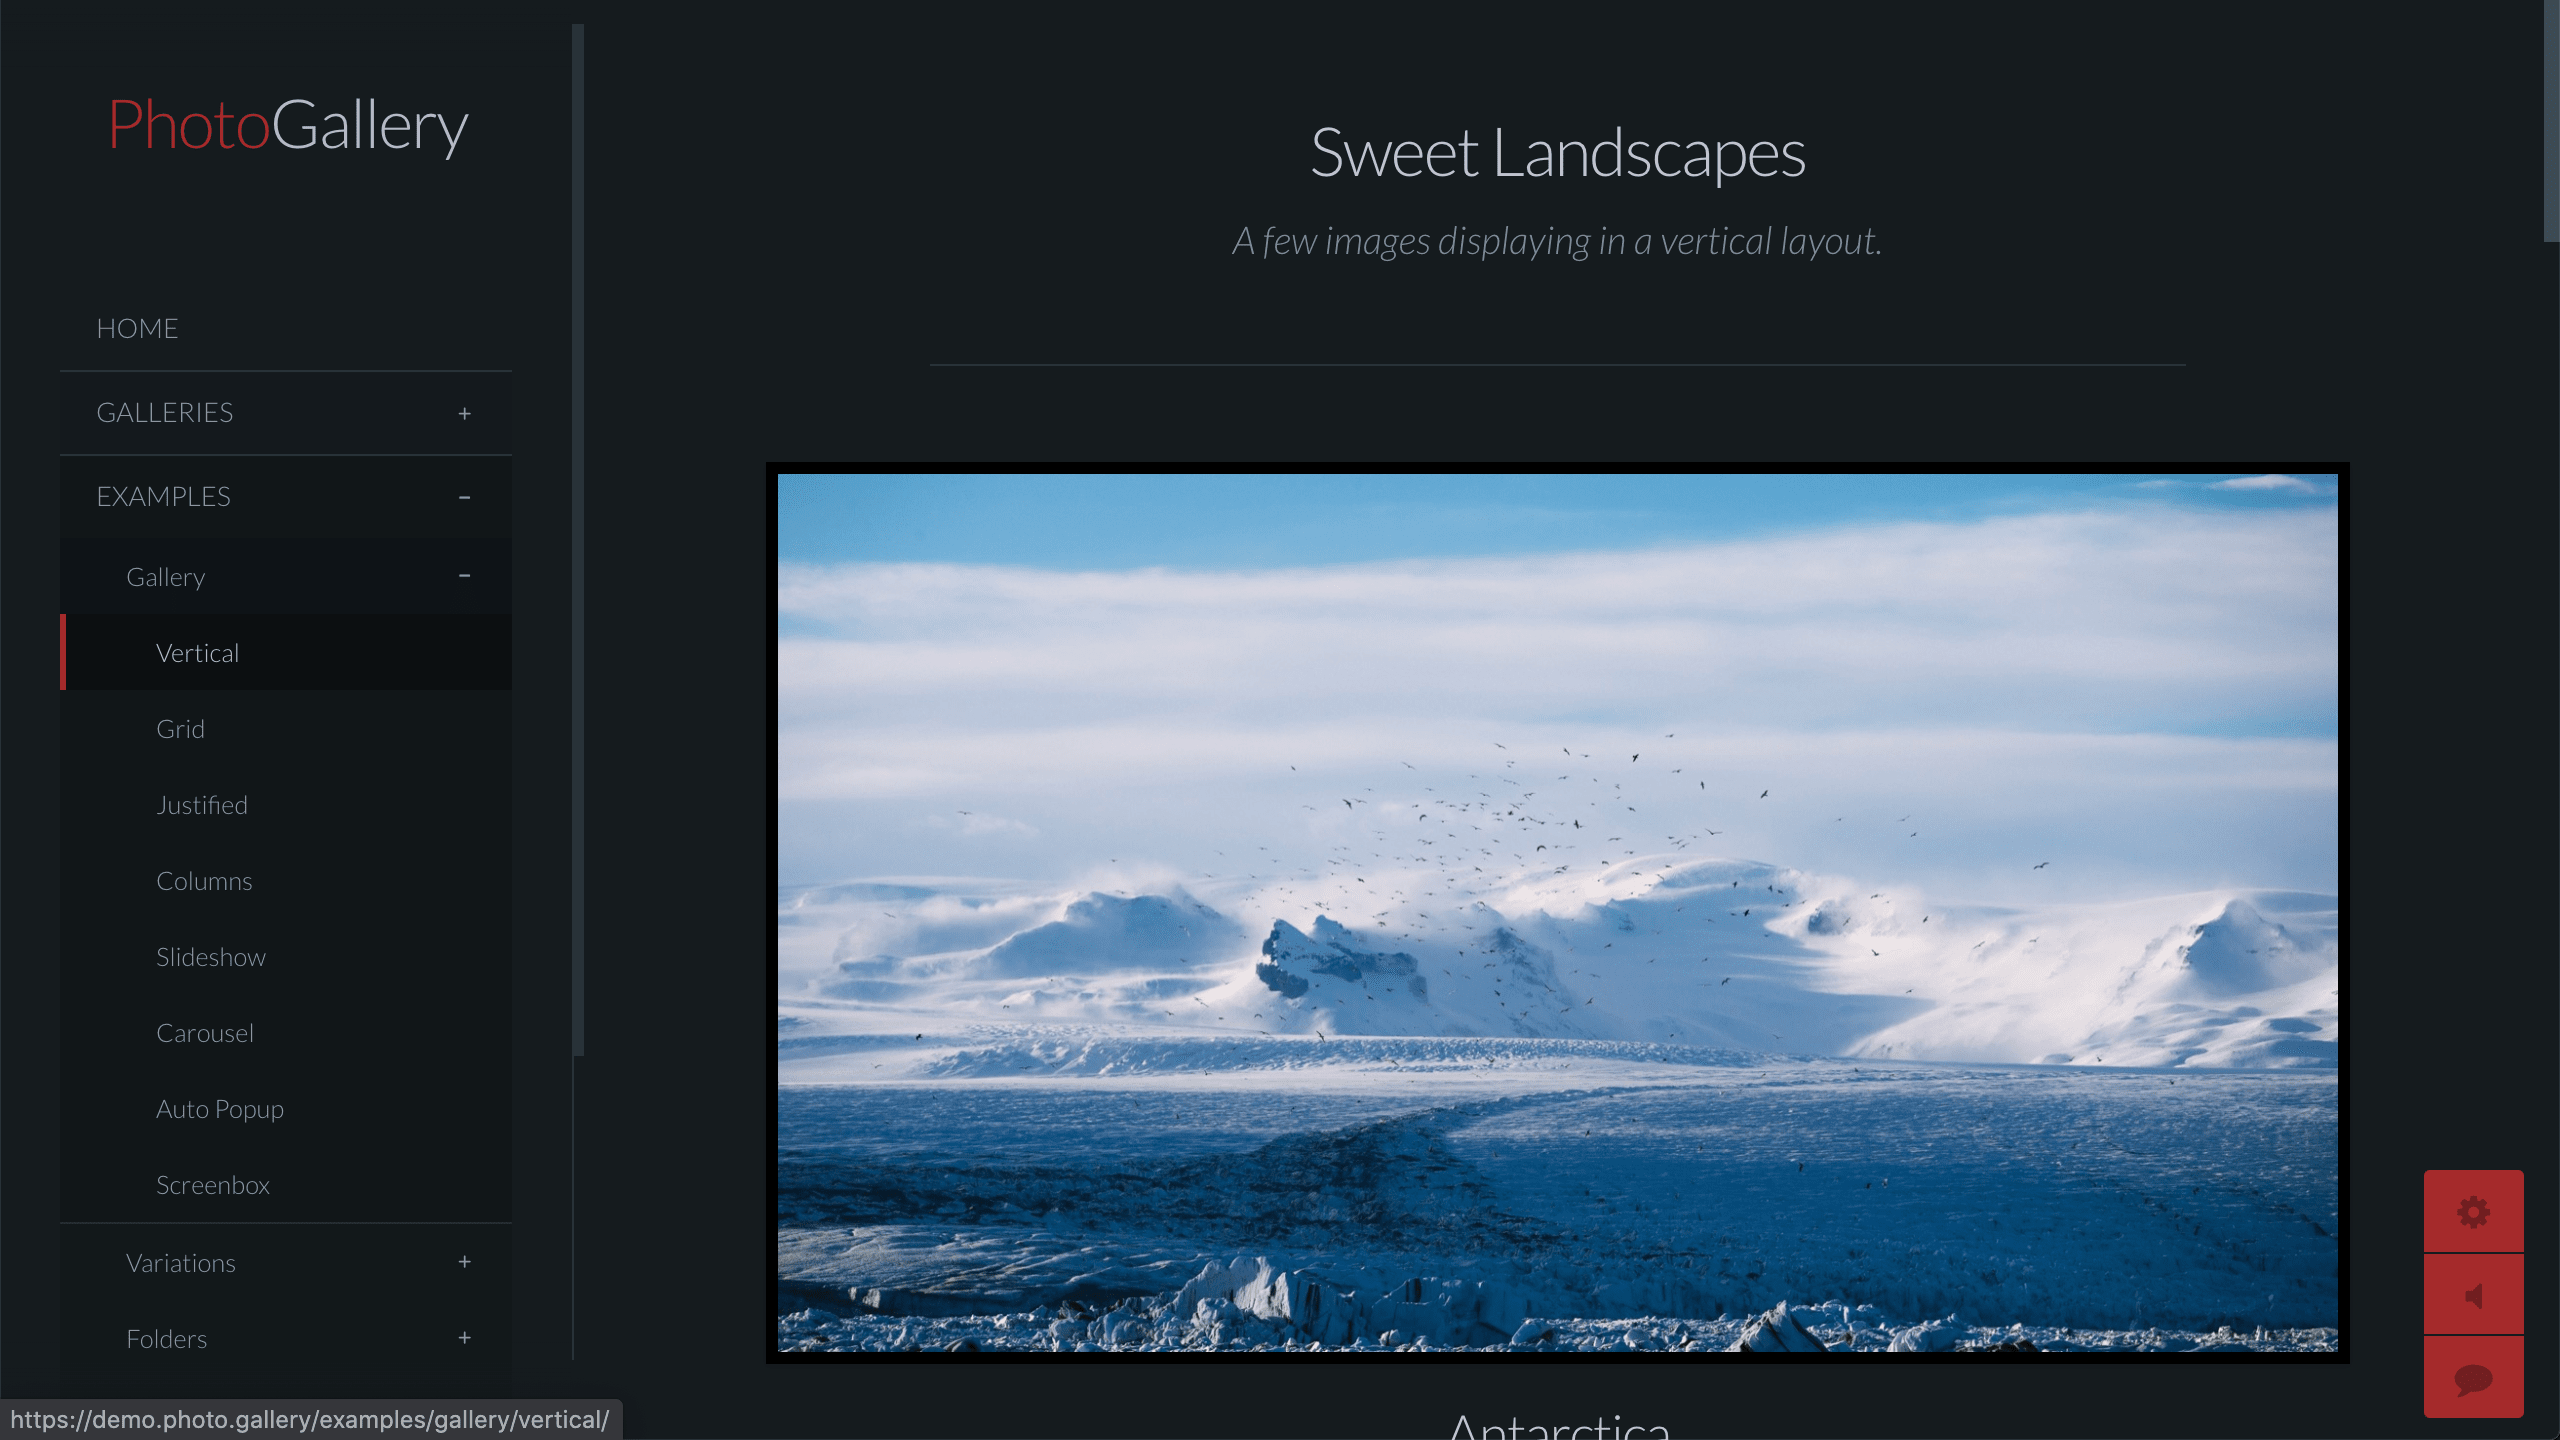Open the settings gear panel
Viewport: 2560px width, 1440px height.
point(2473,1211)
